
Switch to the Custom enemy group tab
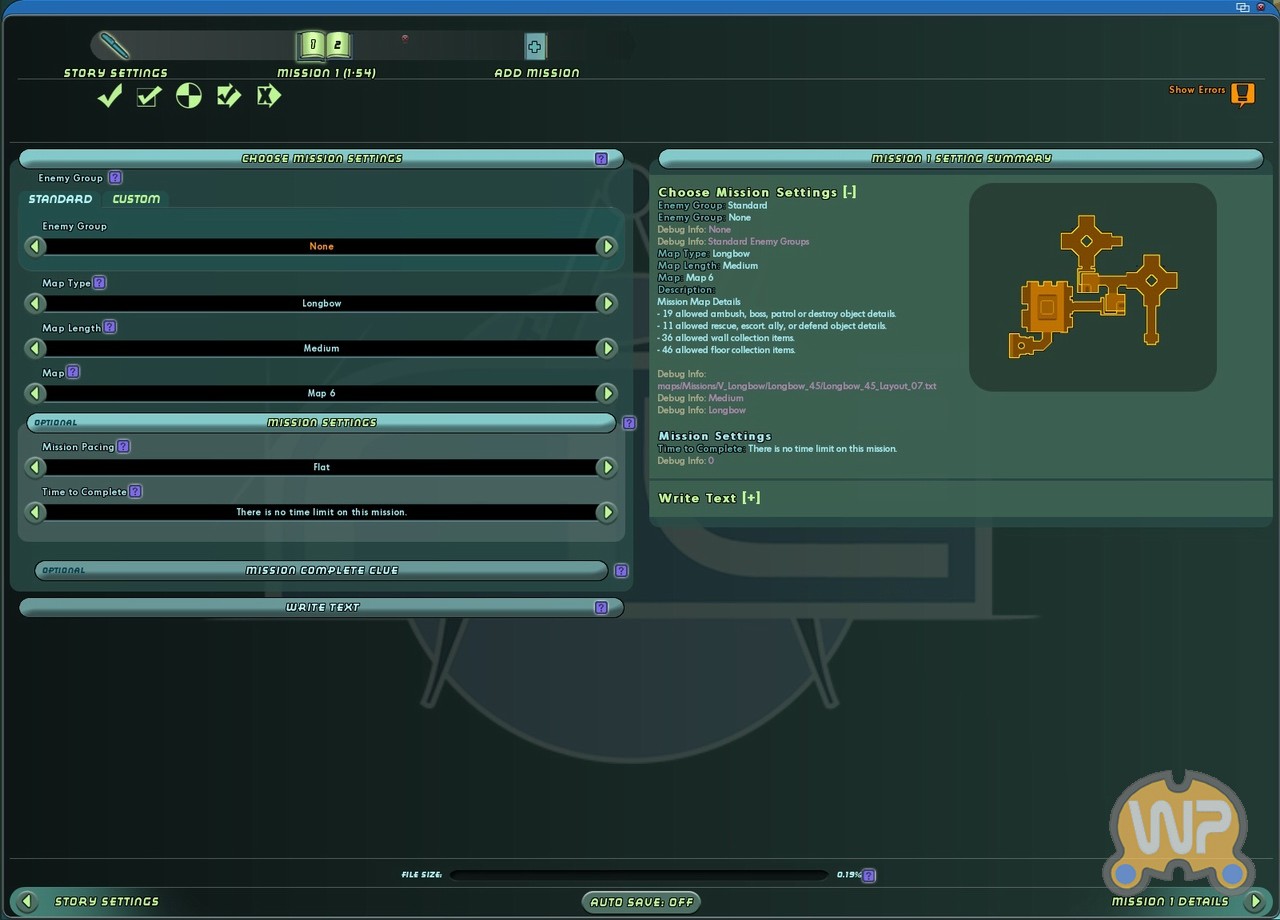pyautogui.click(x=136, y=199)
